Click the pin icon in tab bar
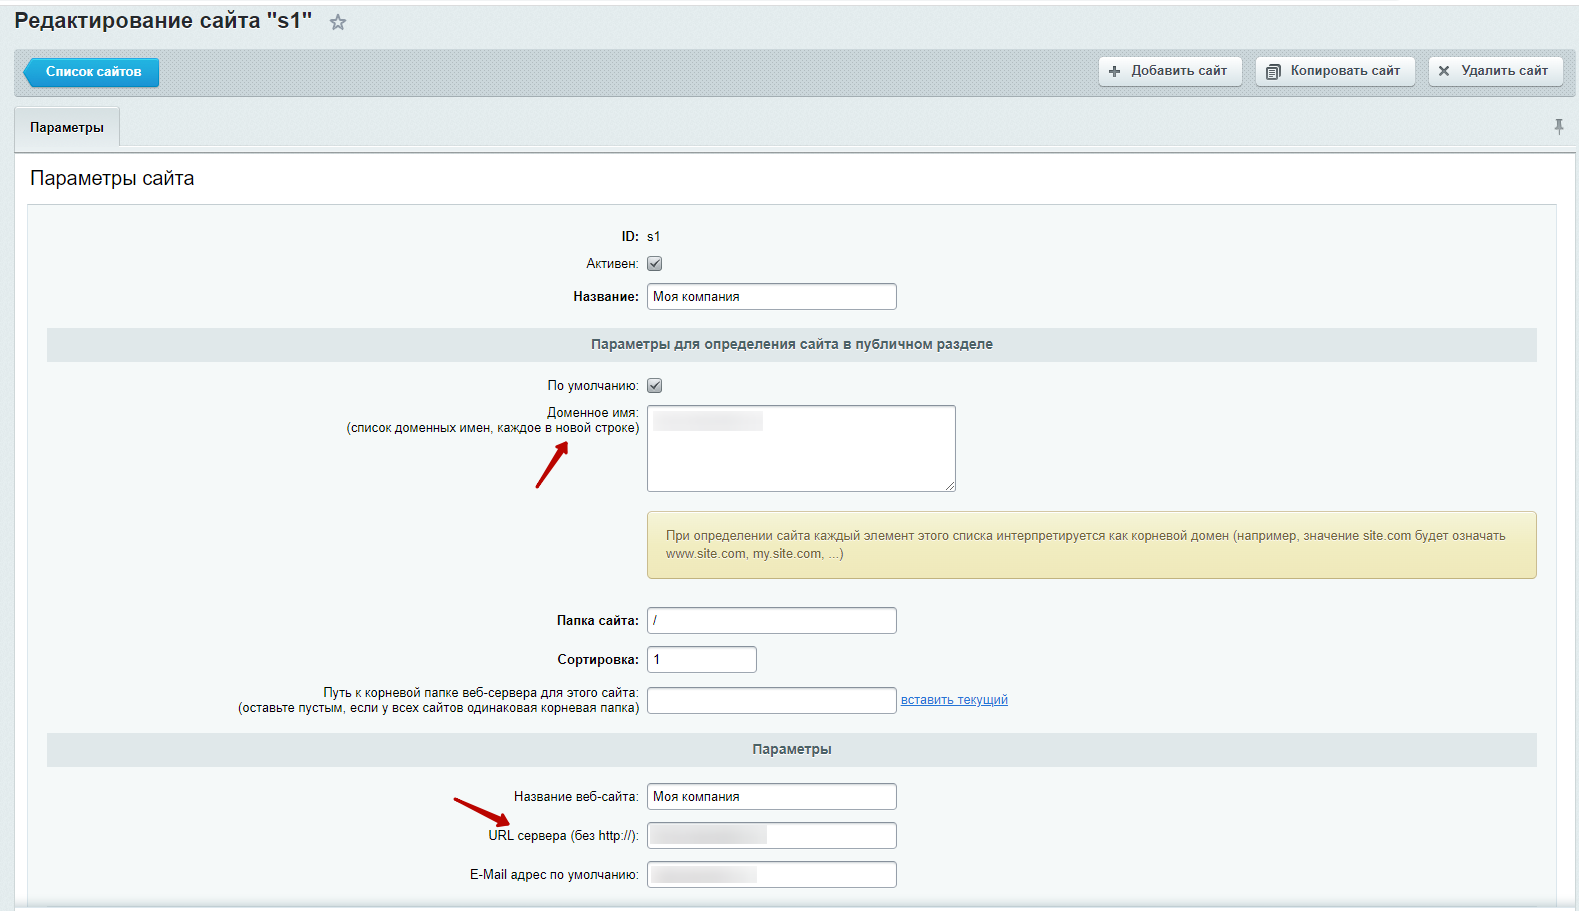Image resolution: width=1579 pixels, height=911 pixels. point(1558,126)
